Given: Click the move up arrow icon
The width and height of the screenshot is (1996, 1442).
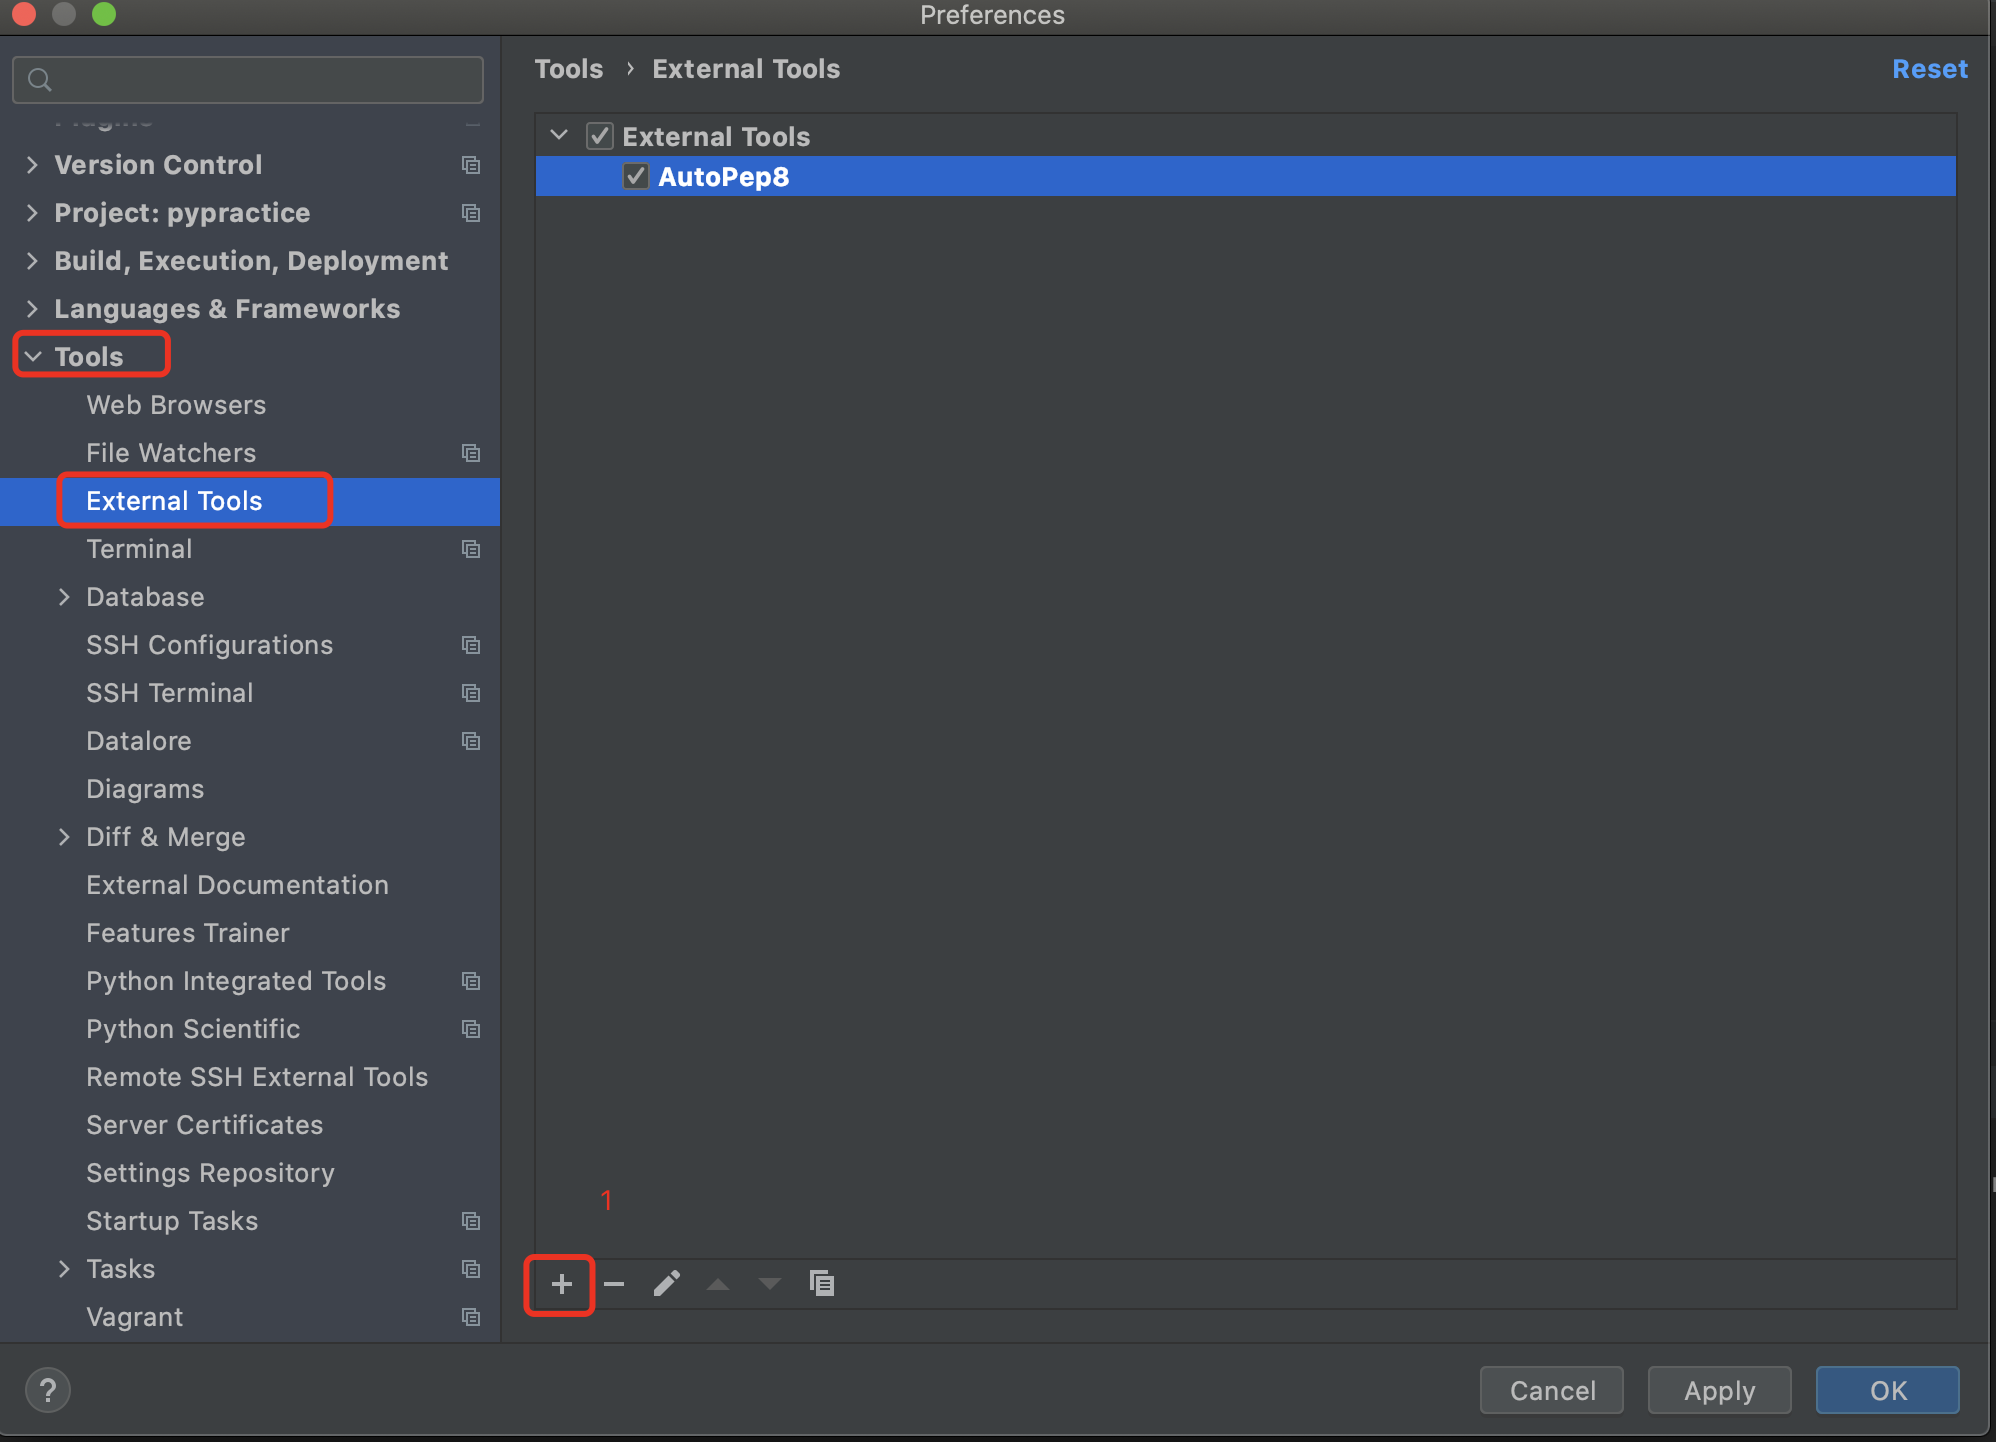Looking at the screenshot, I should tap(718, 1284).
